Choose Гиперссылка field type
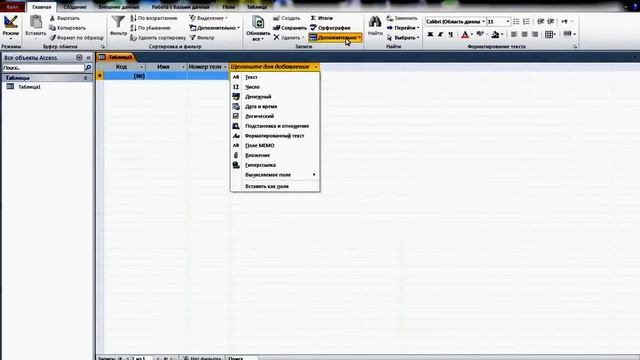Screen dimensions: 640x360 tap(275, 165)
